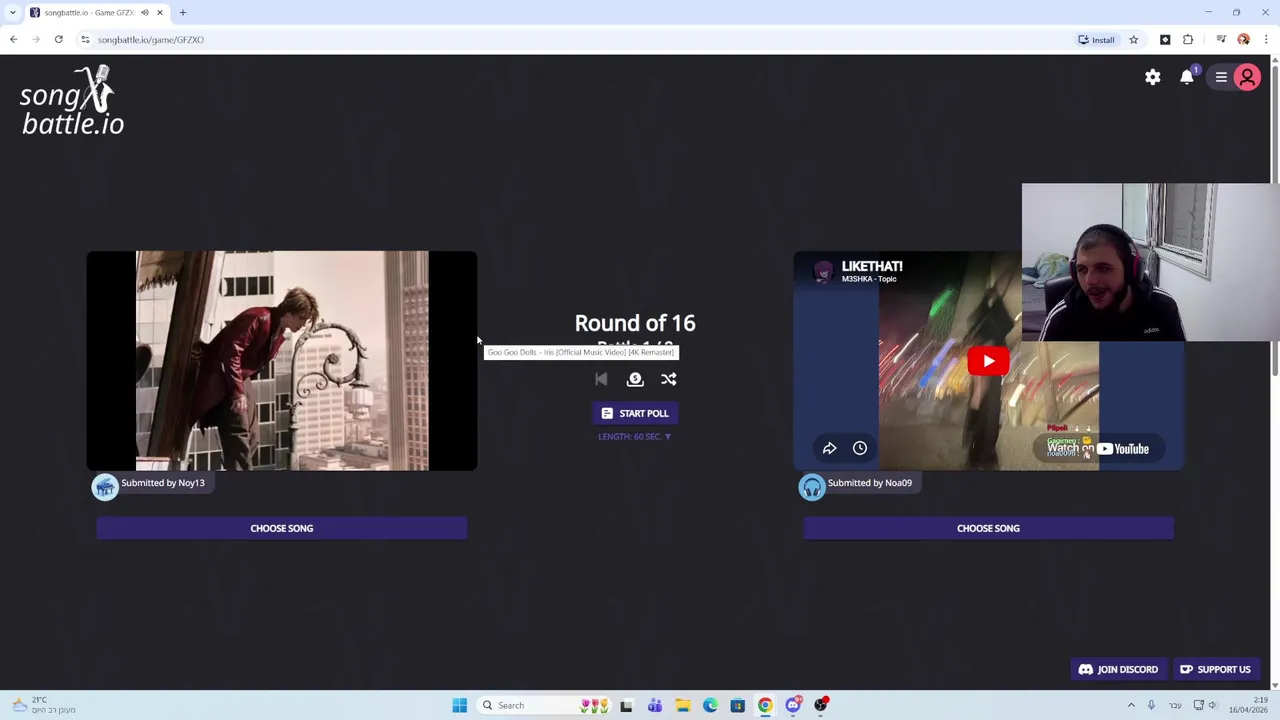
Task: Open the notifications bell
Action: point(1187,77)
